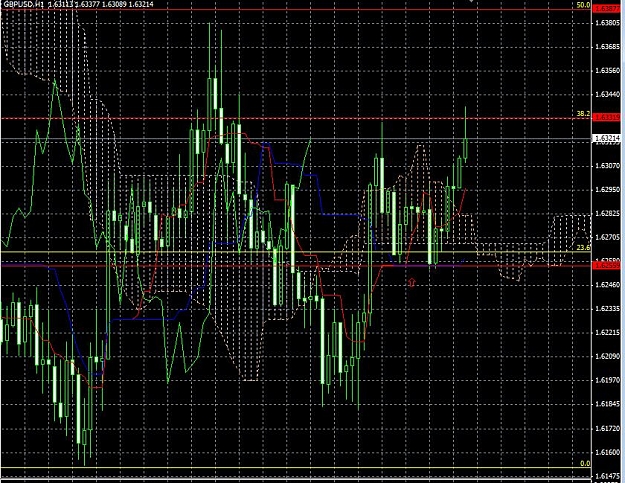The width and height of the screenshot is (625, 483).
Task: Click price axis value 1.61845
Action: click(x=607, y=404)
